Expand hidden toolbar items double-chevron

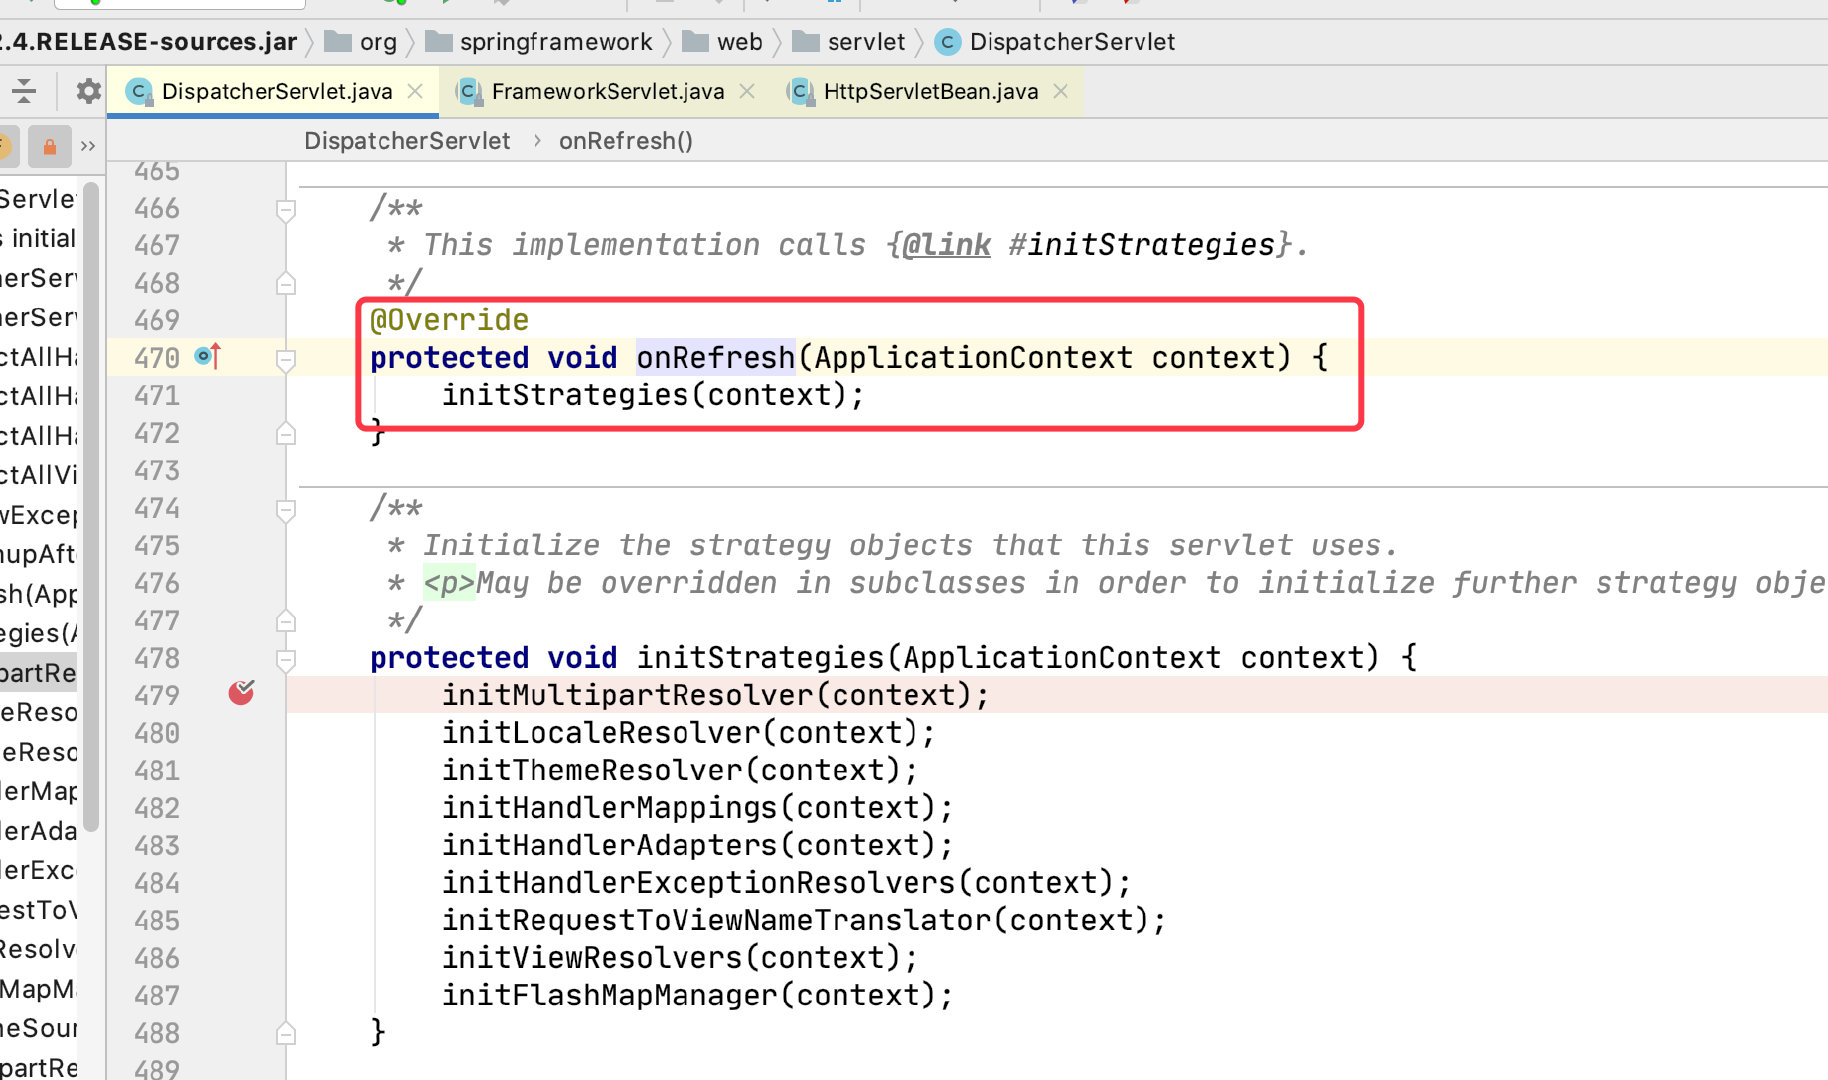click(x=88, y=147)
